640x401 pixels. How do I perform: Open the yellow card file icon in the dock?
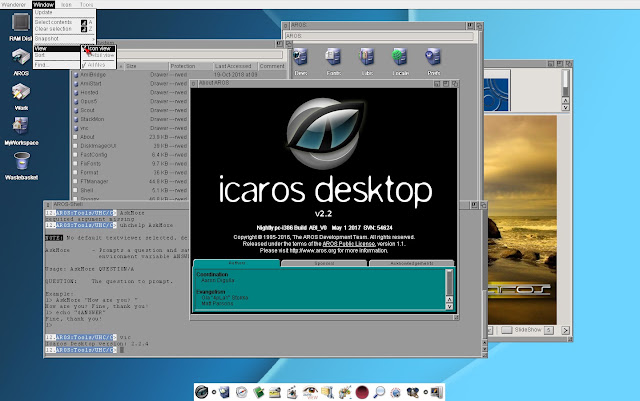275,392
